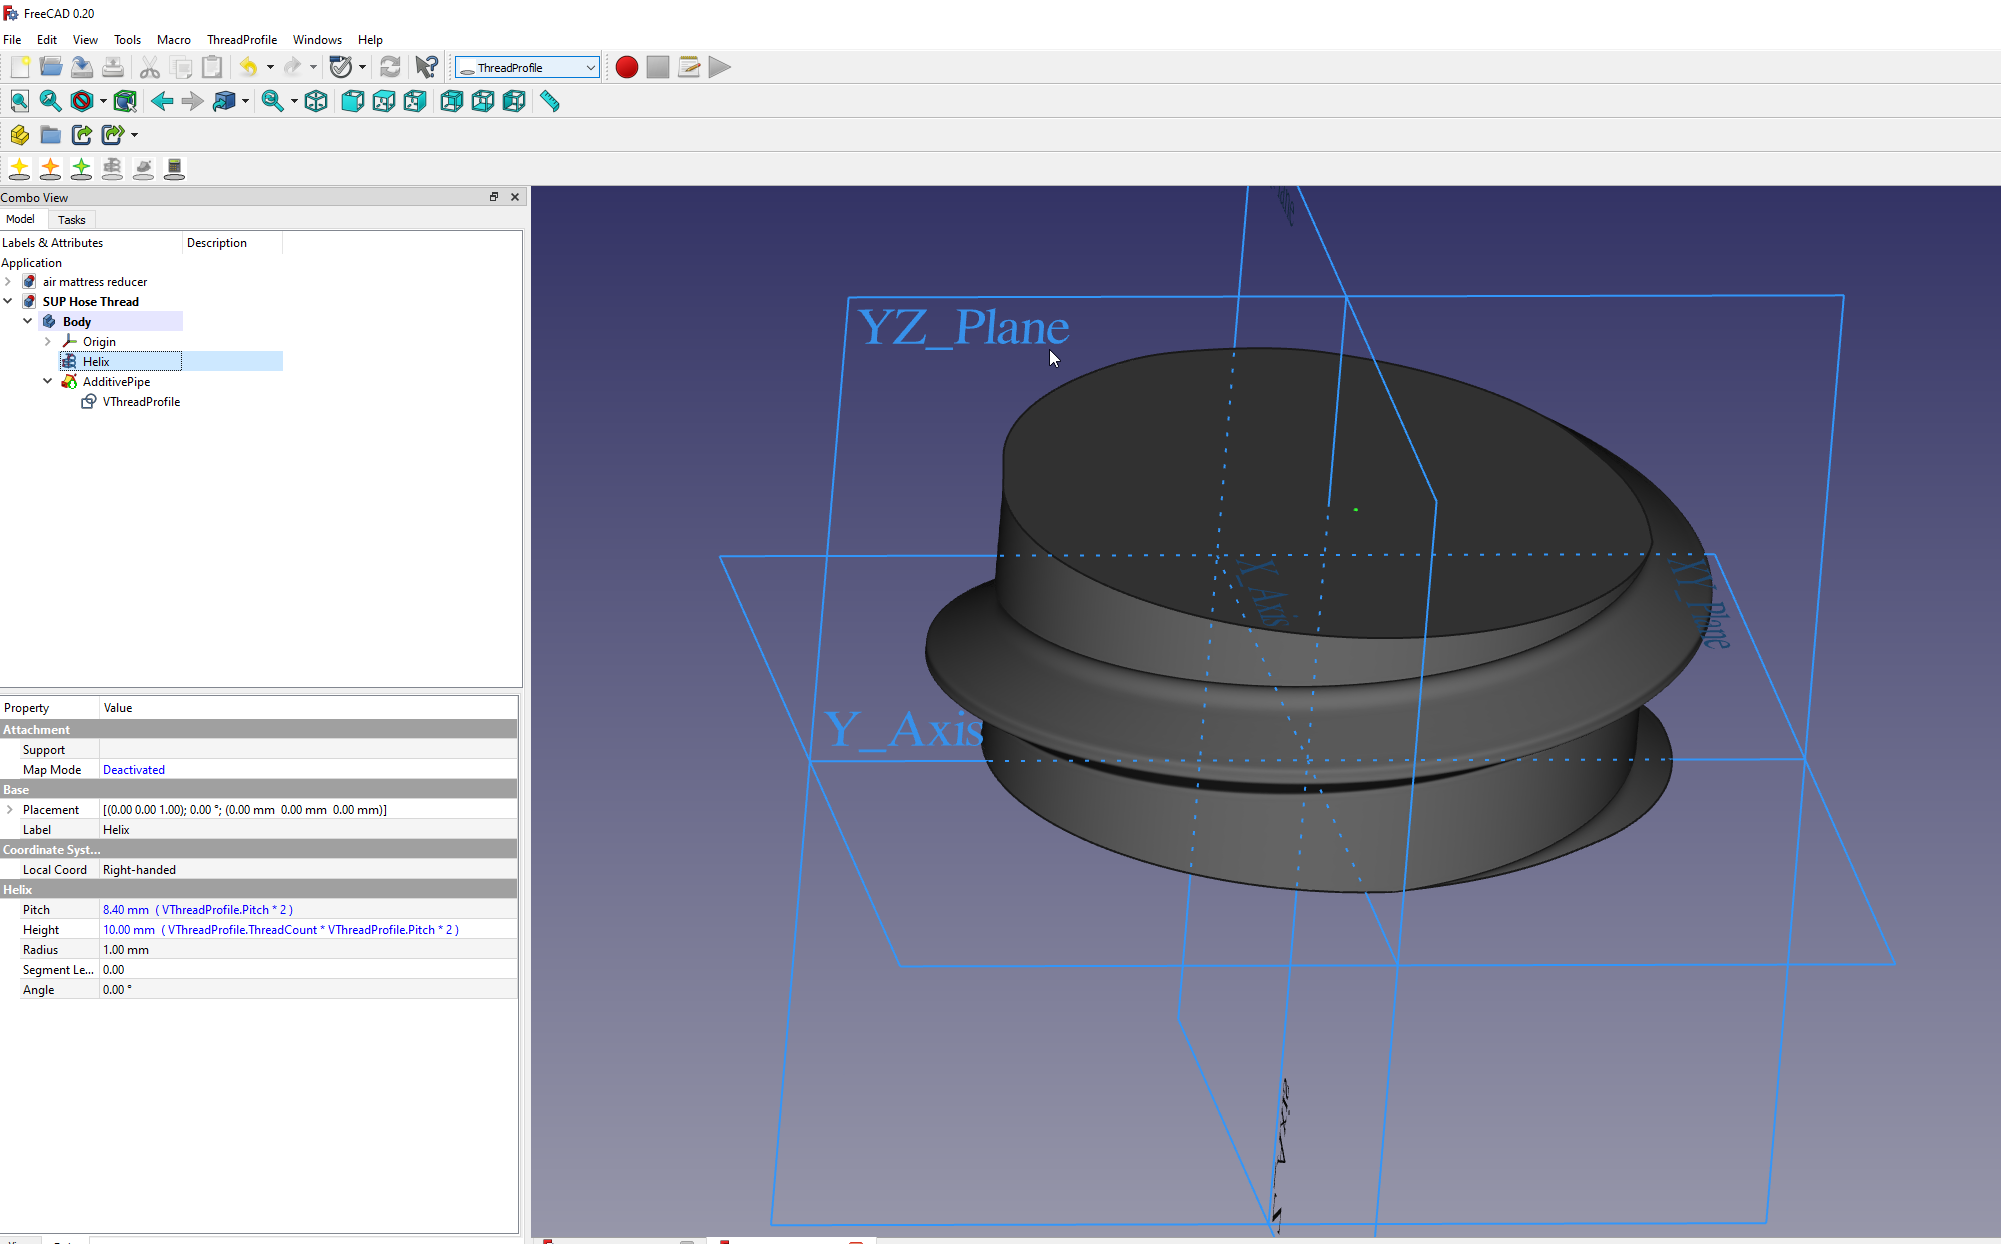Click the Undo arrow icon
The width and height of the screenshot is (2001, 1244).
coord(248,67)
